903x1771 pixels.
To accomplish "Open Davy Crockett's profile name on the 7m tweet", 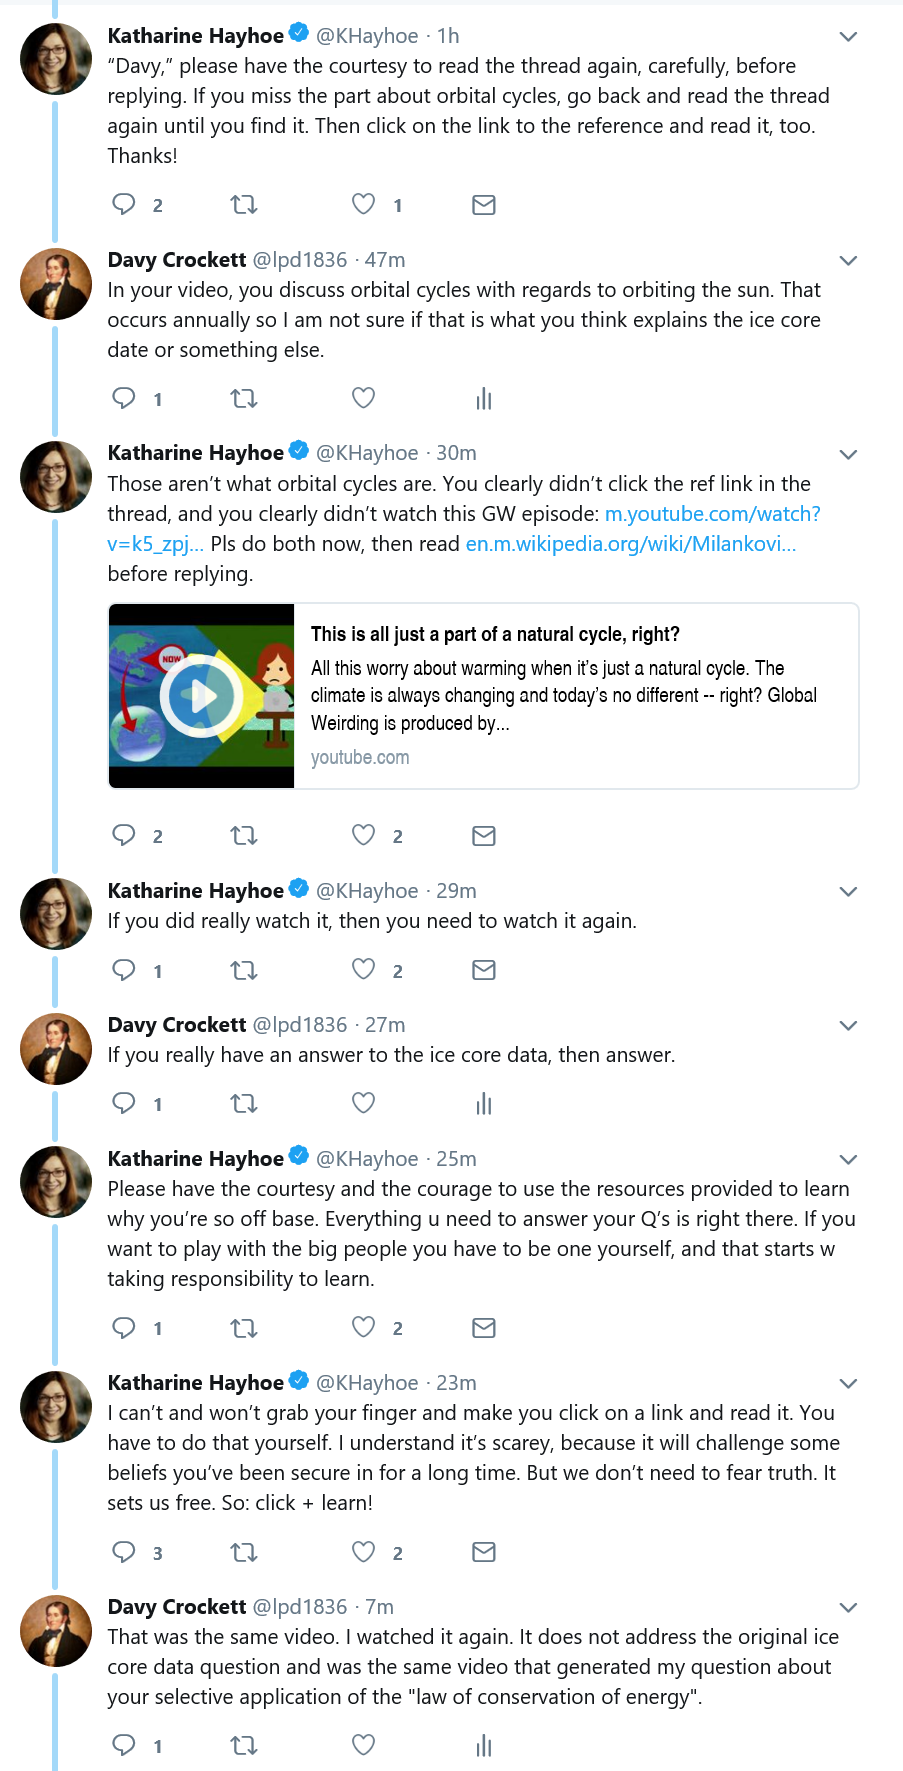I will click(x=177, y=1607).
